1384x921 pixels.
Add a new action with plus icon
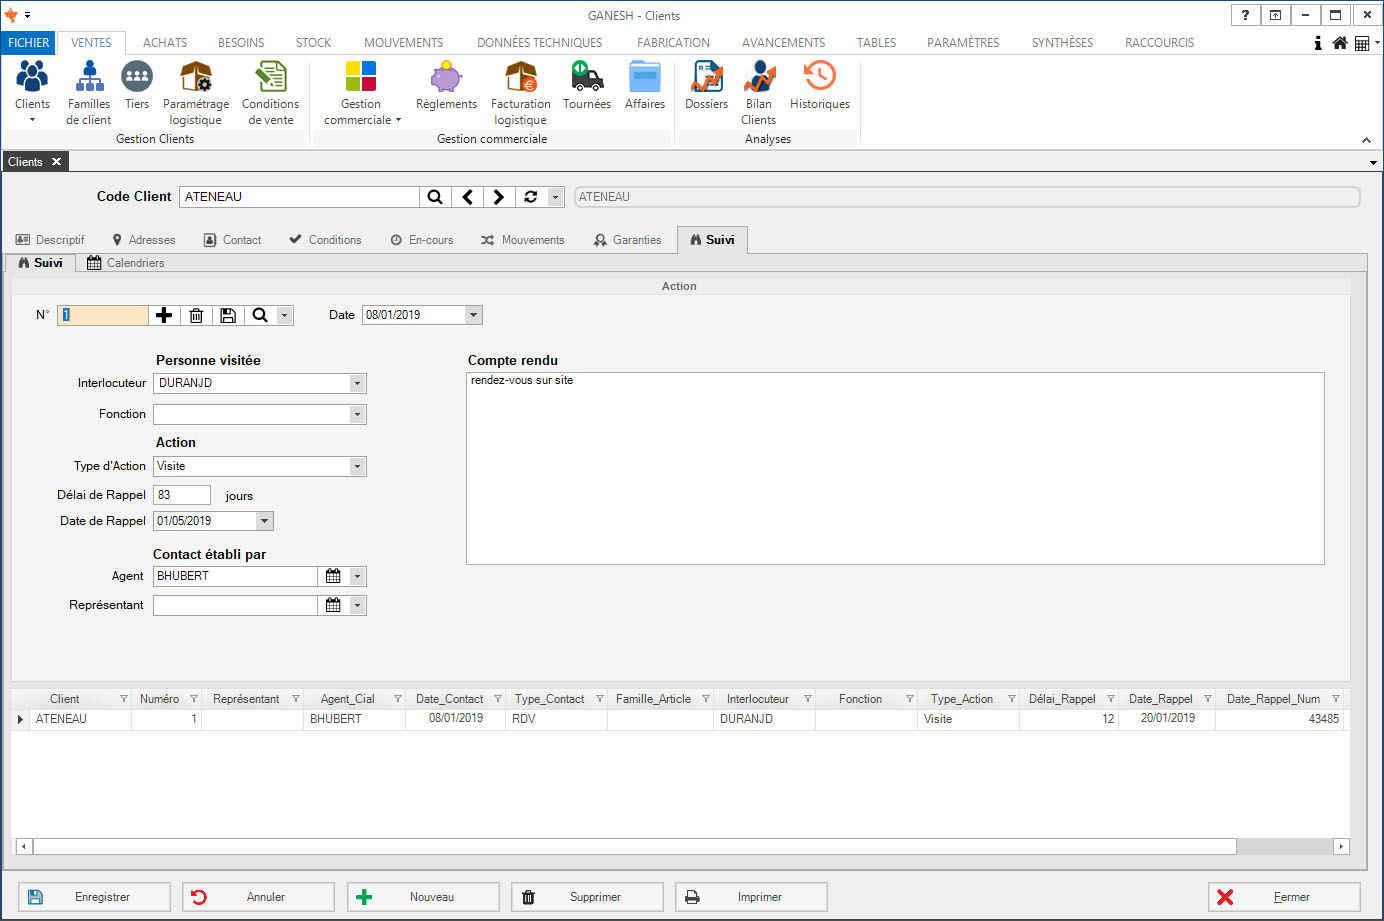pos(164,315)
